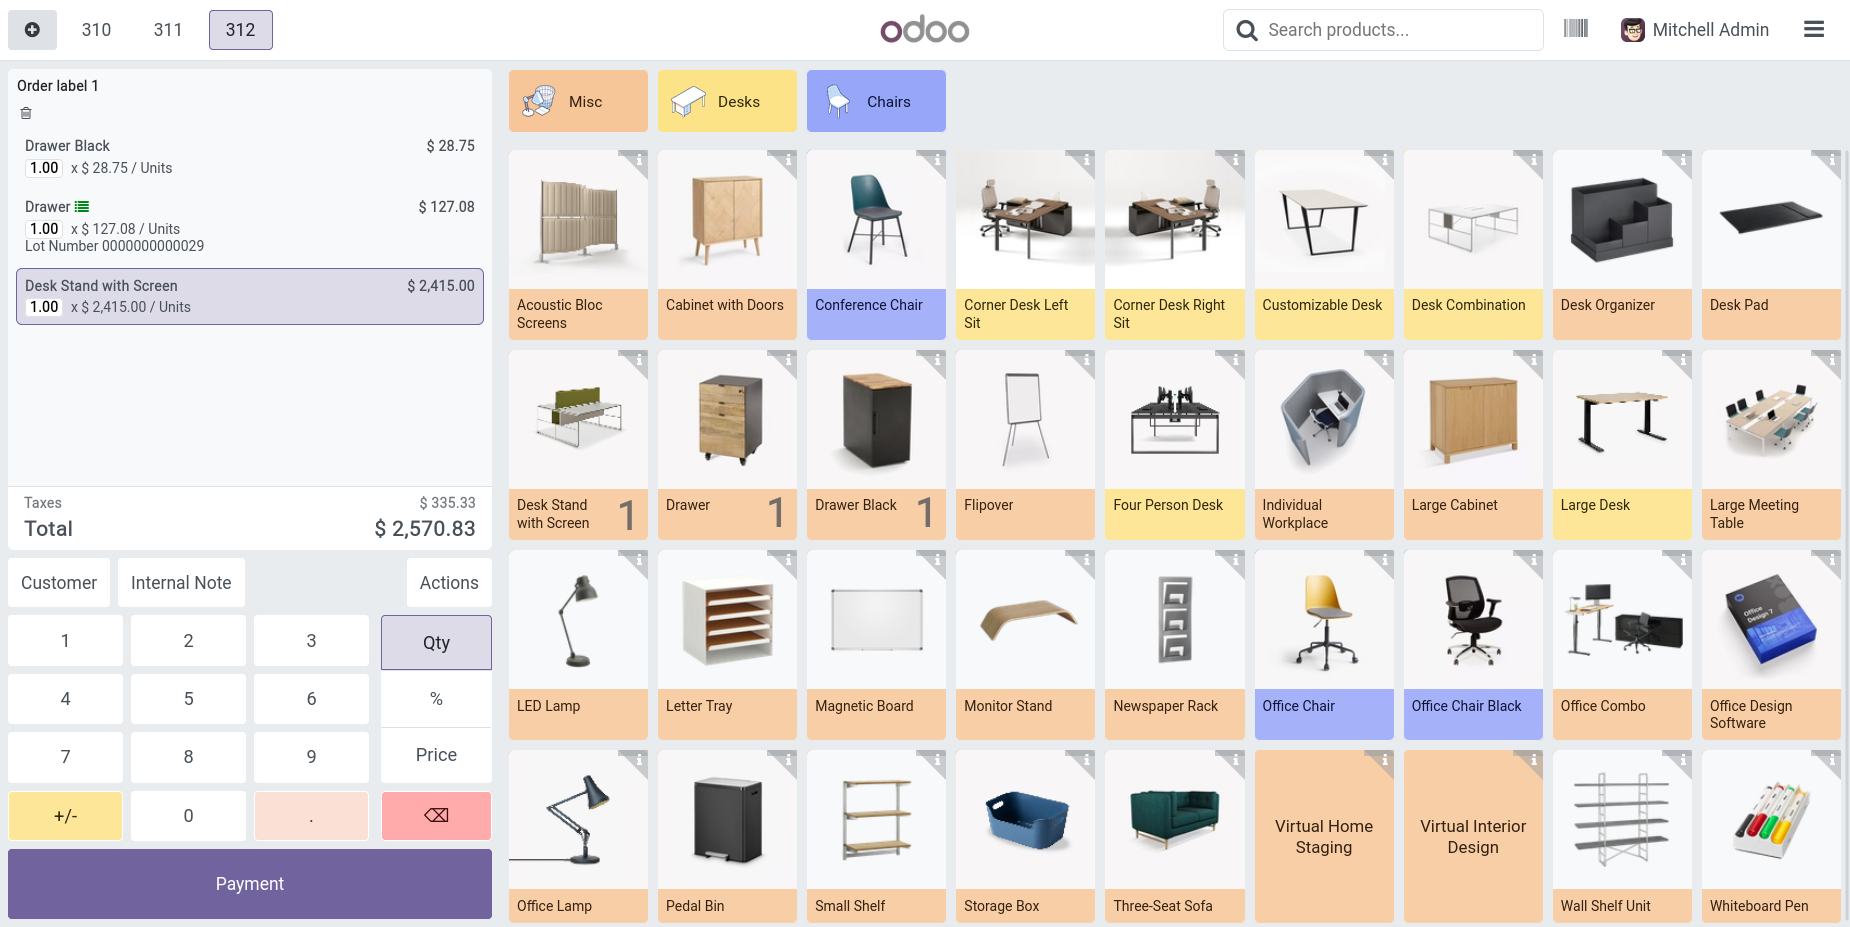
Task: Click the lot list icon next to Drawer
Action: pyautogui.click(x=82, y=207)
